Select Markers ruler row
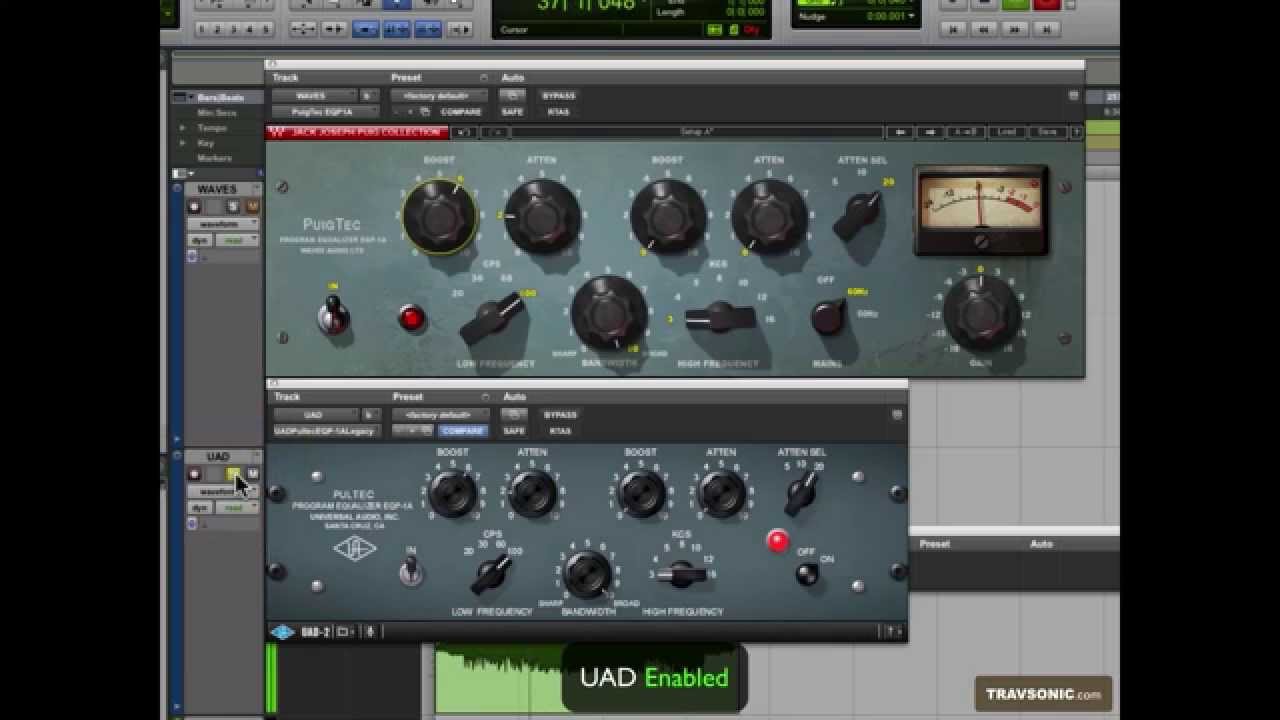Viewport: 1280px width, 720px height. (214, 158)
